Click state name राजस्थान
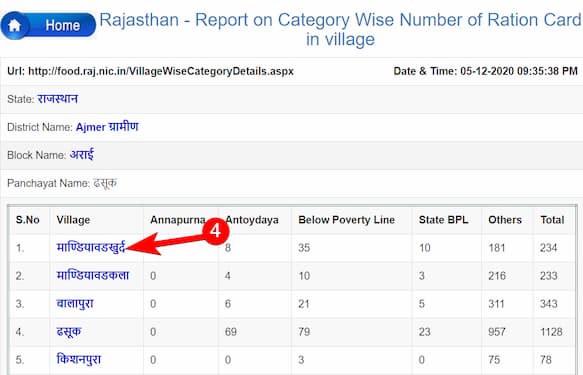The height and width of the screenshot is (375, 583). [58, 99]
